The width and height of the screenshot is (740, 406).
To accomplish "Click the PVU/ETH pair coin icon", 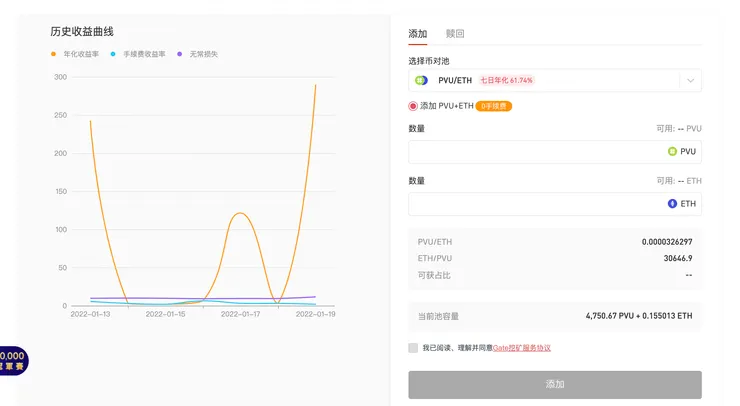I will point(421,80).
